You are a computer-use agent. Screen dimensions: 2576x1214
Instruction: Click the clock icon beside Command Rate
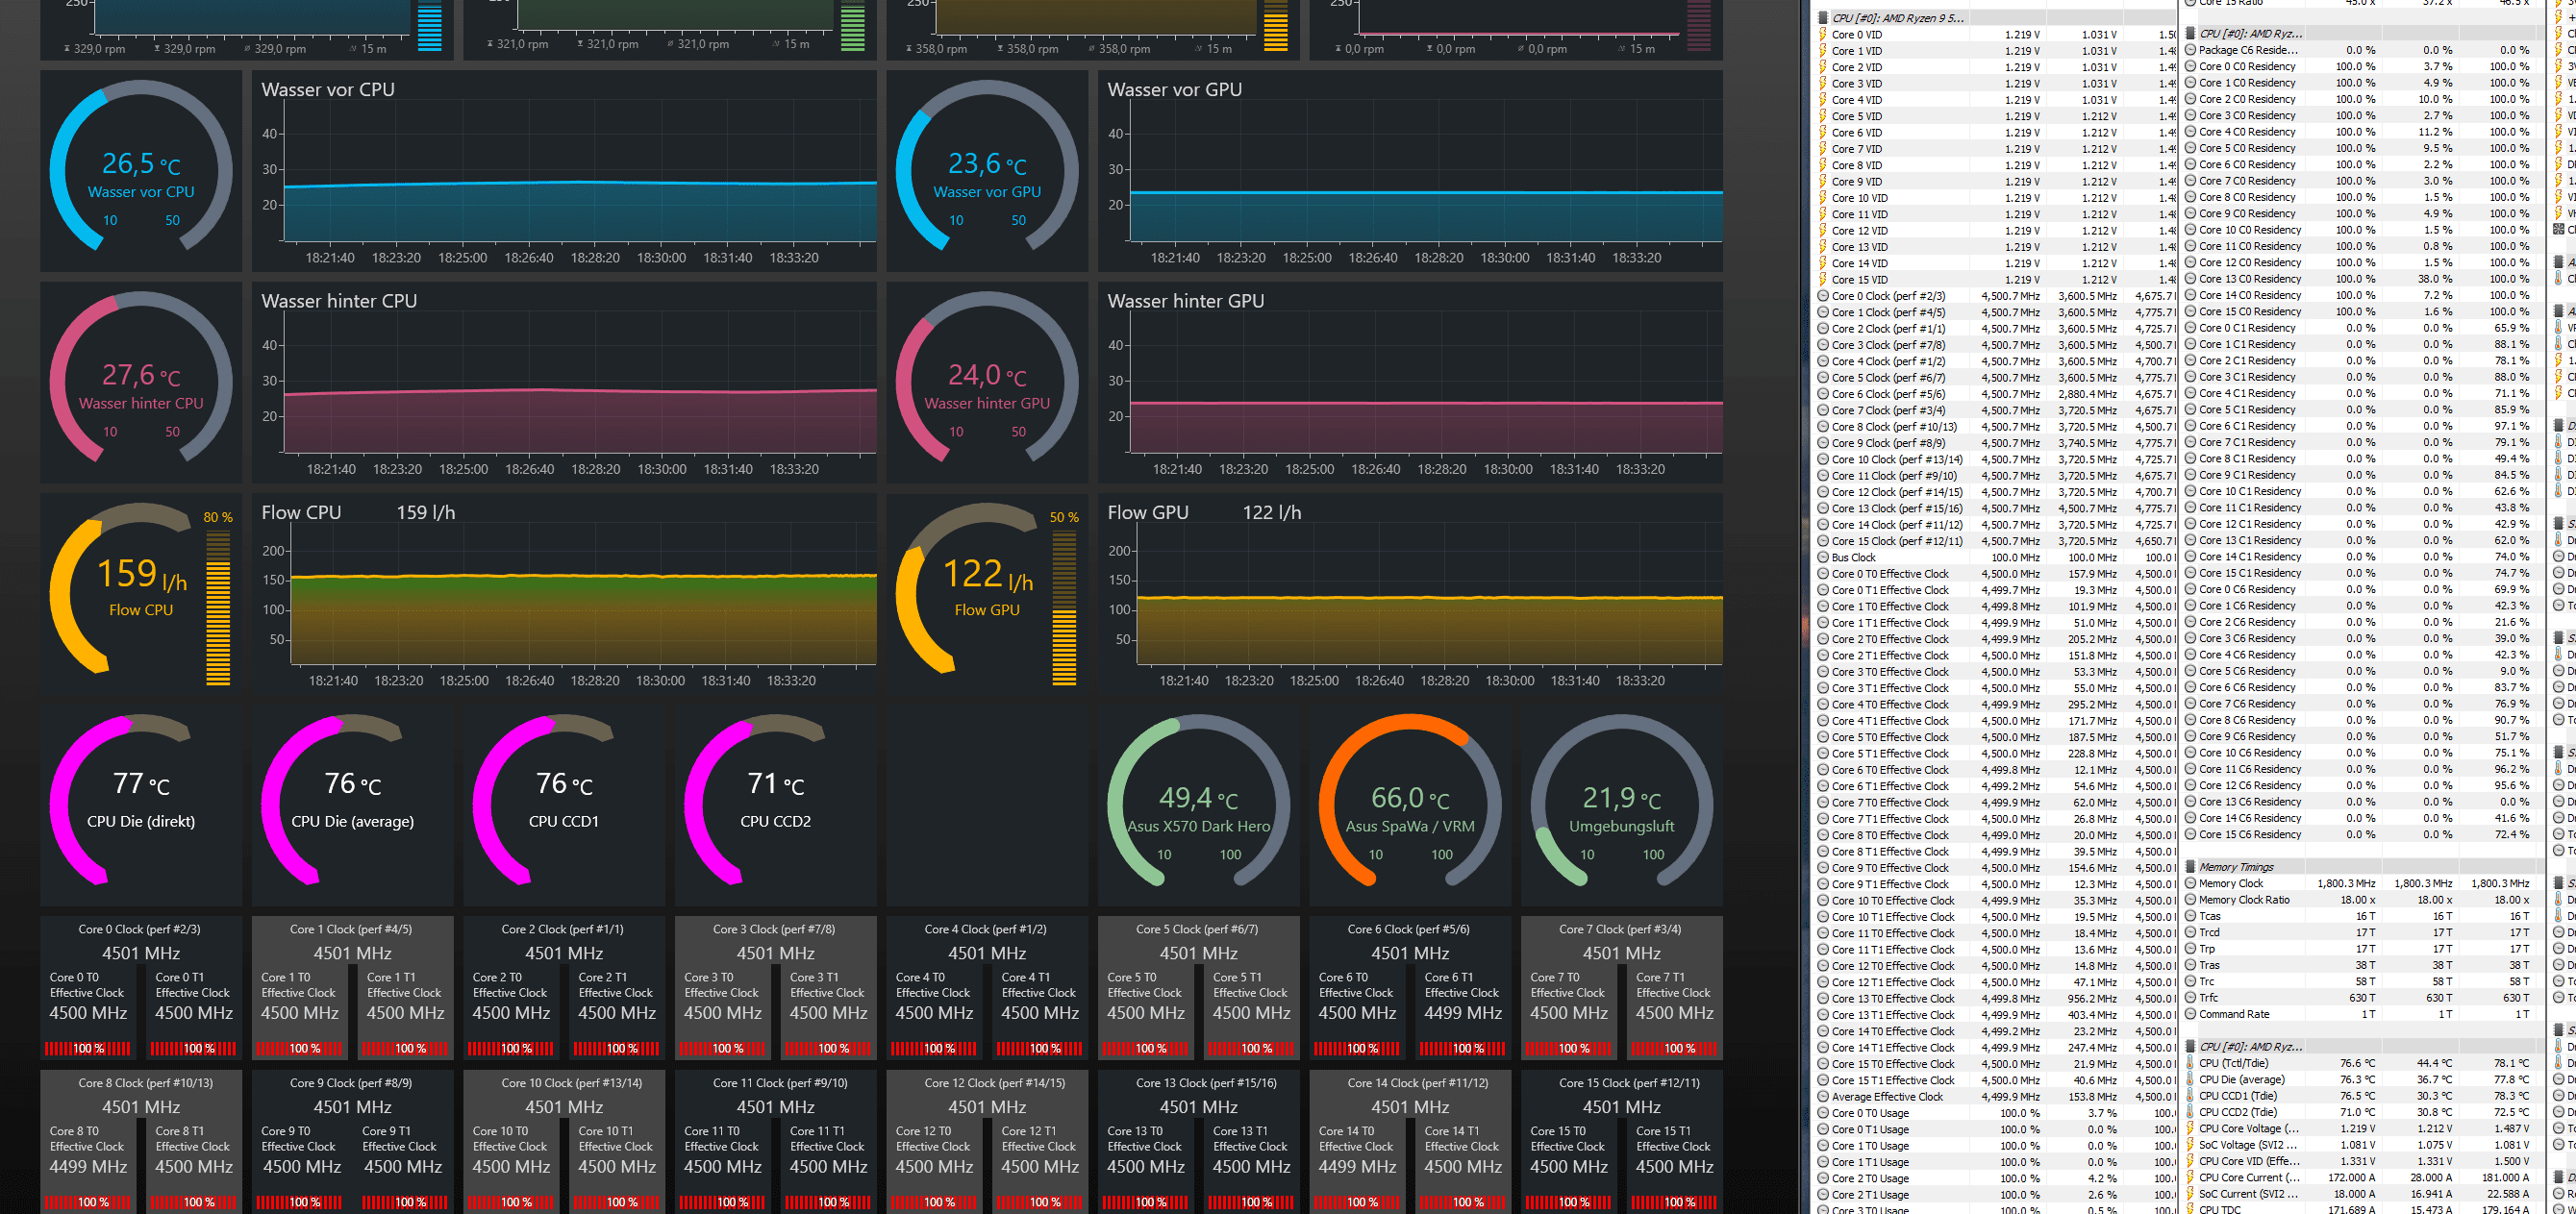coord(2190,1014)
